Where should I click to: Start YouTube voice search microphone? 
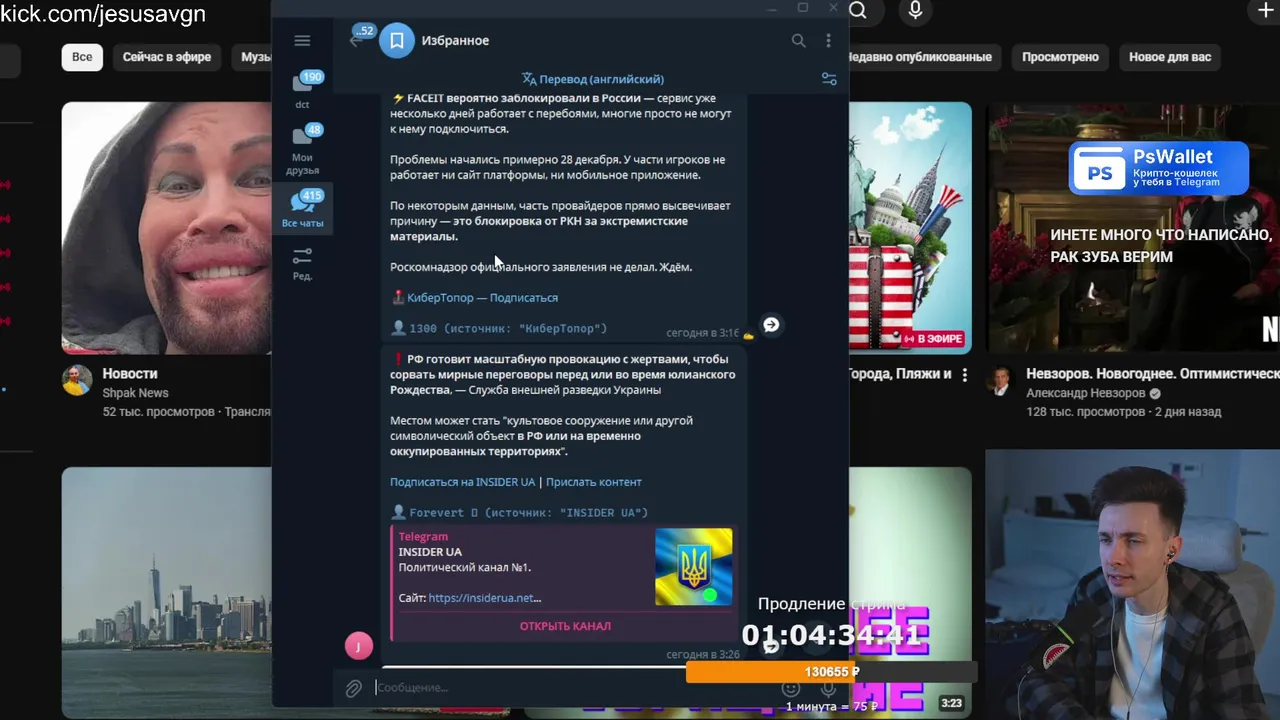(915, 11)
